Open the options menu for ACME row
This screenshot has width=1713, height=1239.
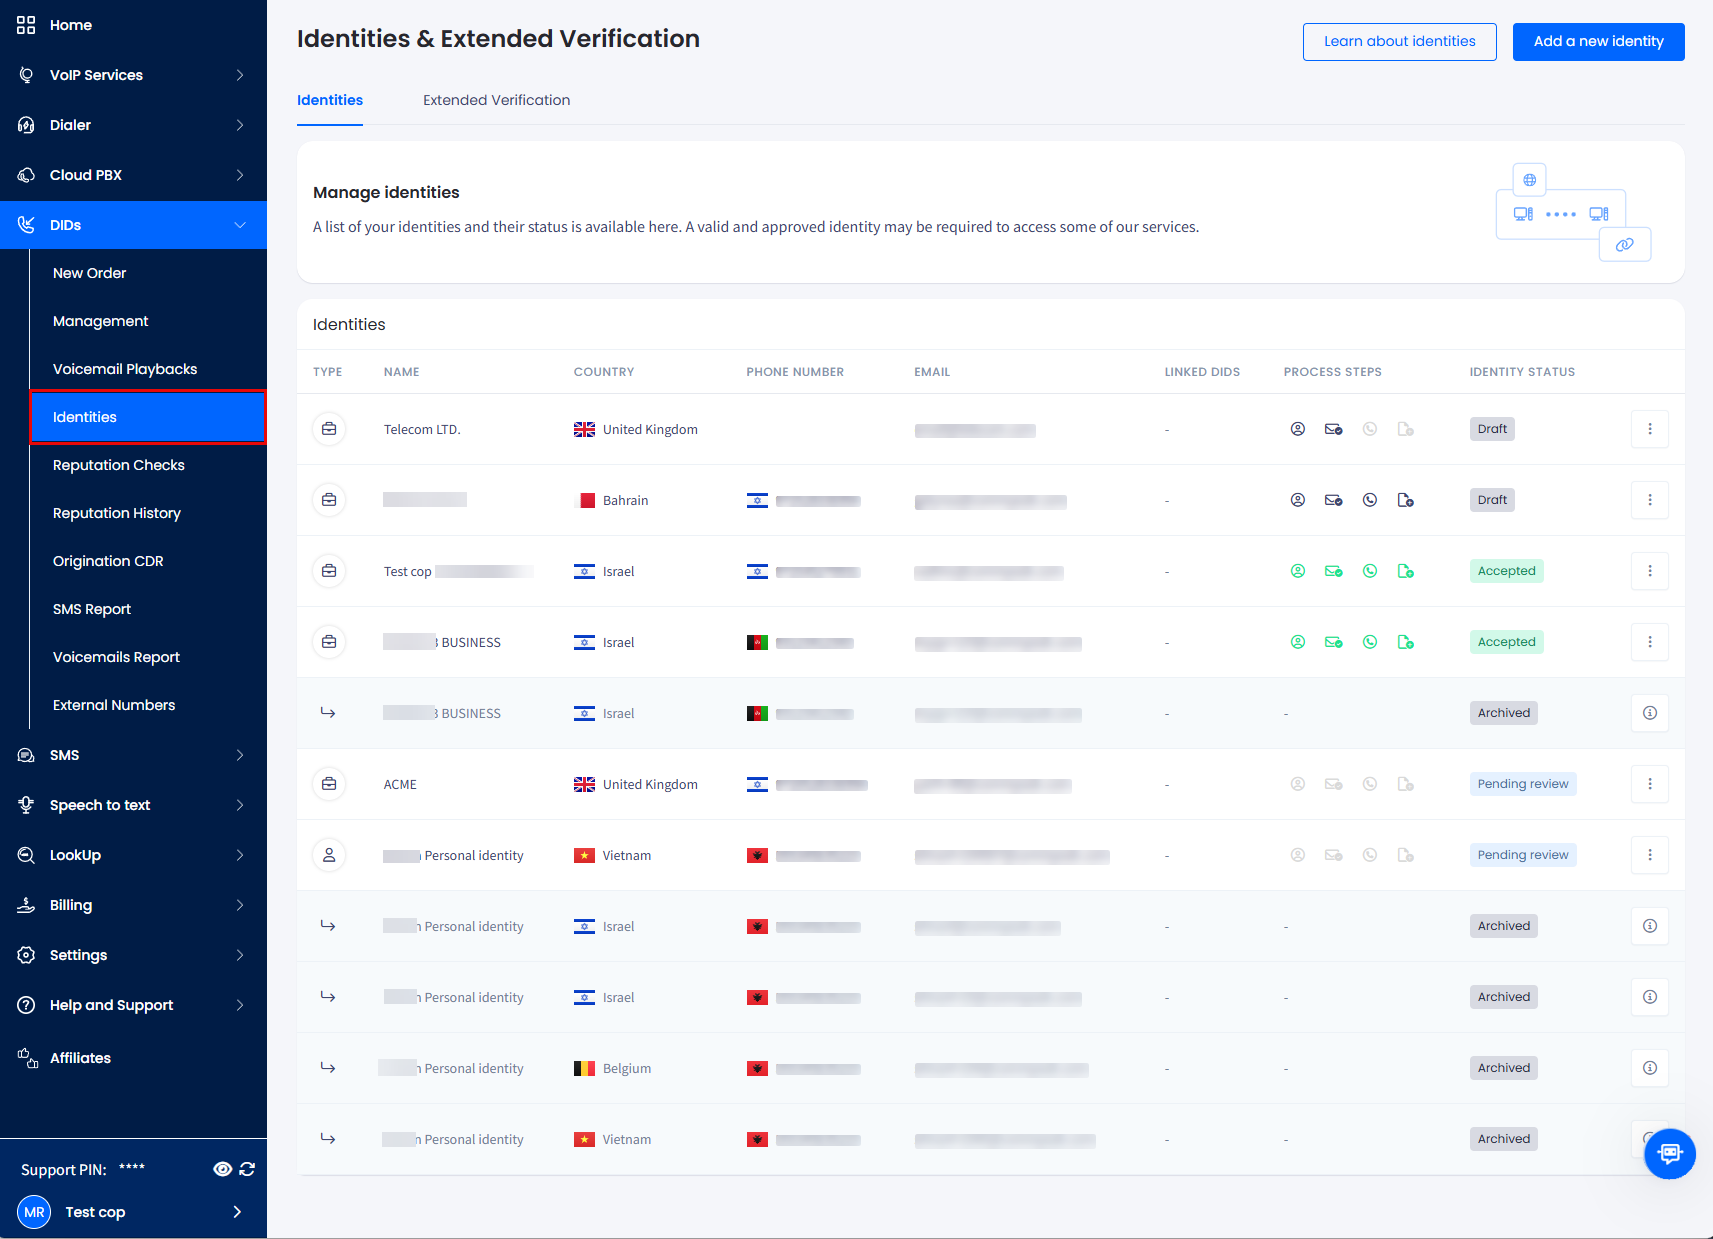(1650, 784)
